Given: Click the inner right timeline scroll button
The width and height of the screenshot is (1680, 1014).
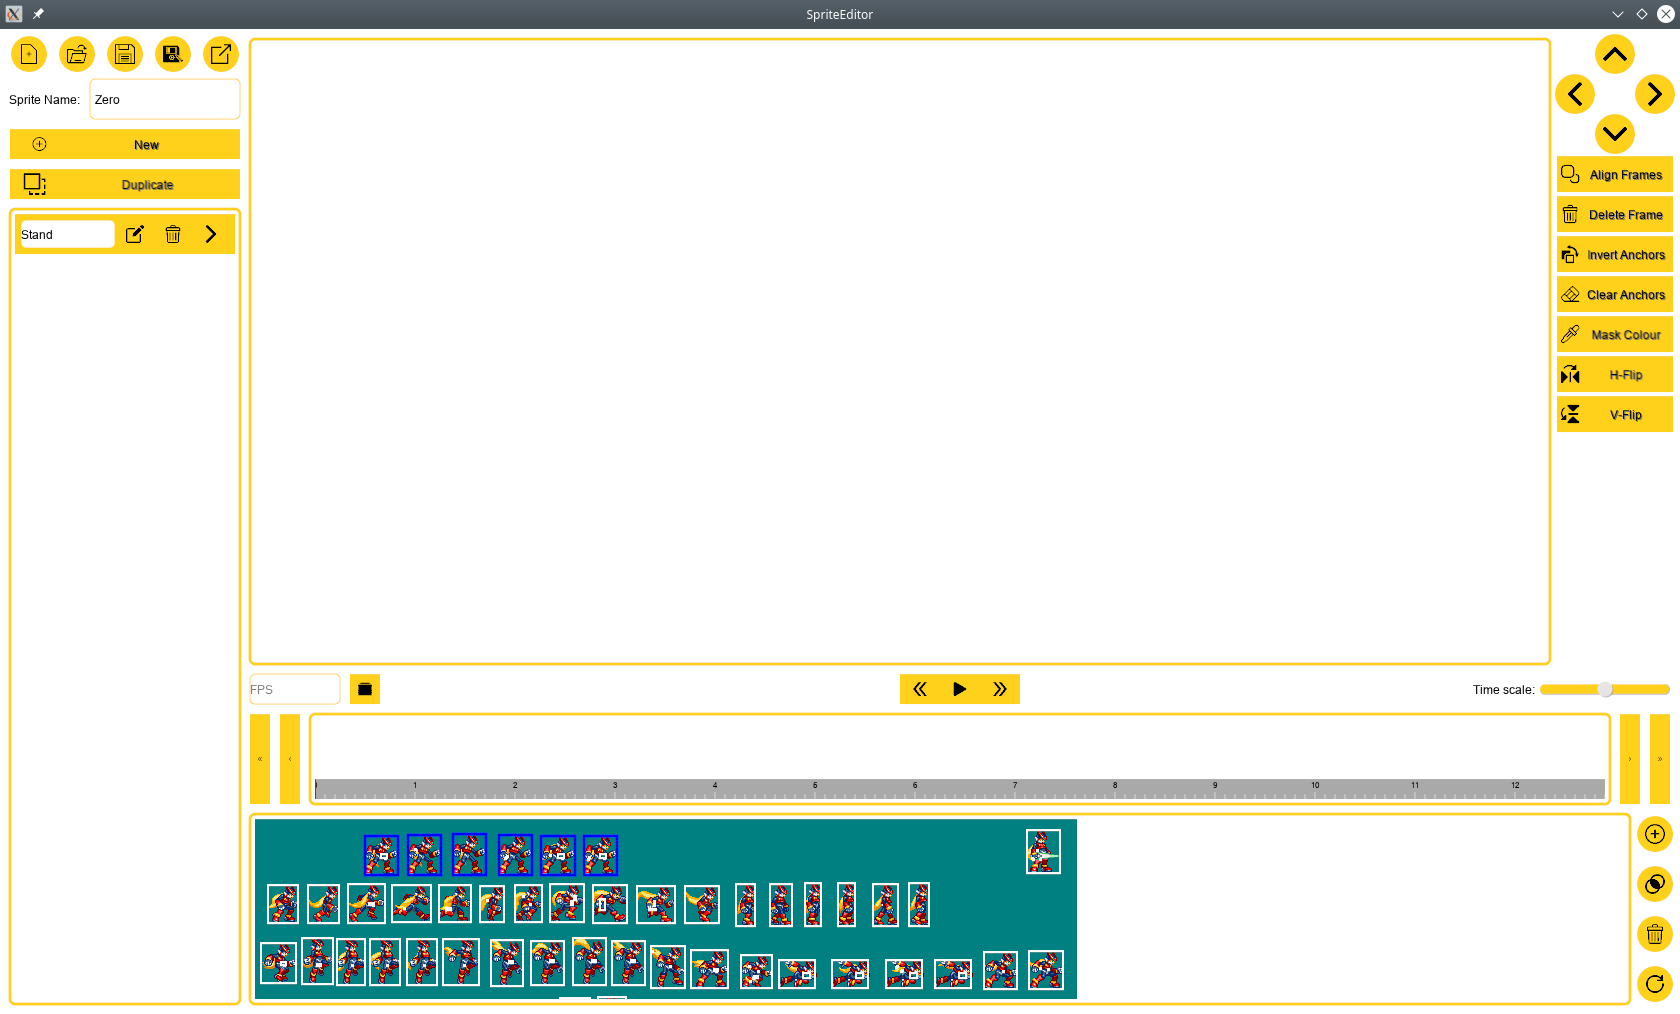Looking at the screenshot, I should coord(1630,759).
